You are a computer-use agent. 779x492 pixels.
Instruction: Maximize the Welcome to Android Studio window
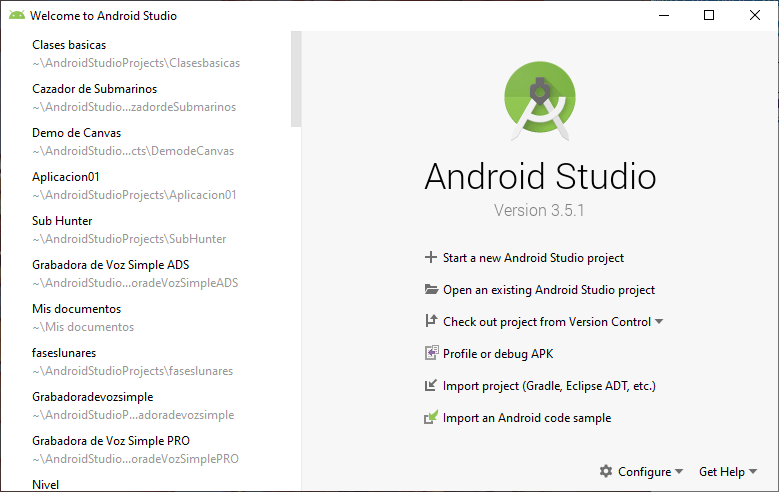709,16
